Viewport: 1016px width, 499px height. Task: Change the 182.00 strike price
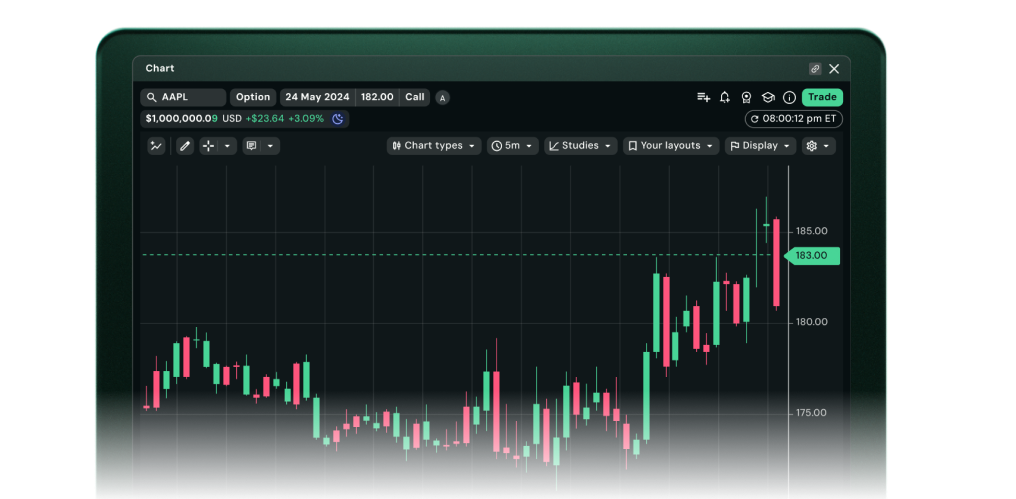tap(377, 97)
